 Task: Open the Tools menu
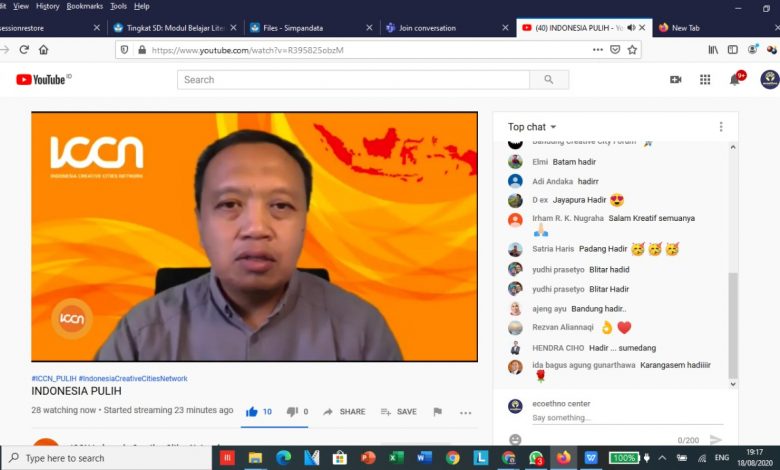point(118,6)
